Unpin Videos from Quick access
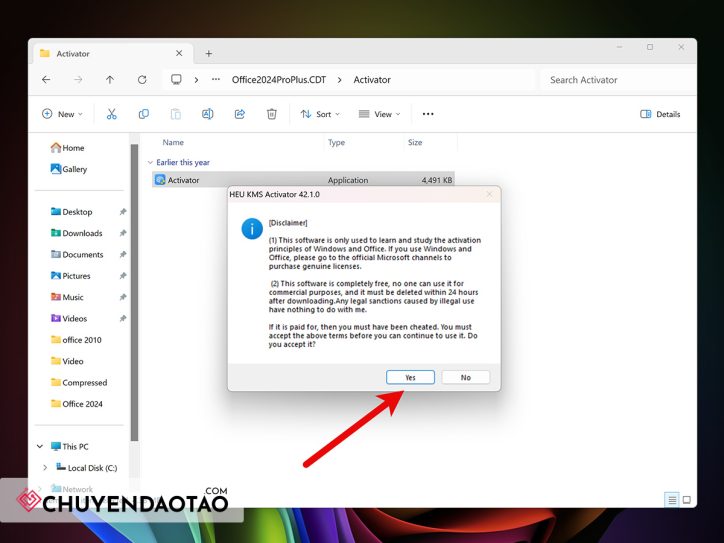Screen dimensions: 724x543 pos(123,319)
